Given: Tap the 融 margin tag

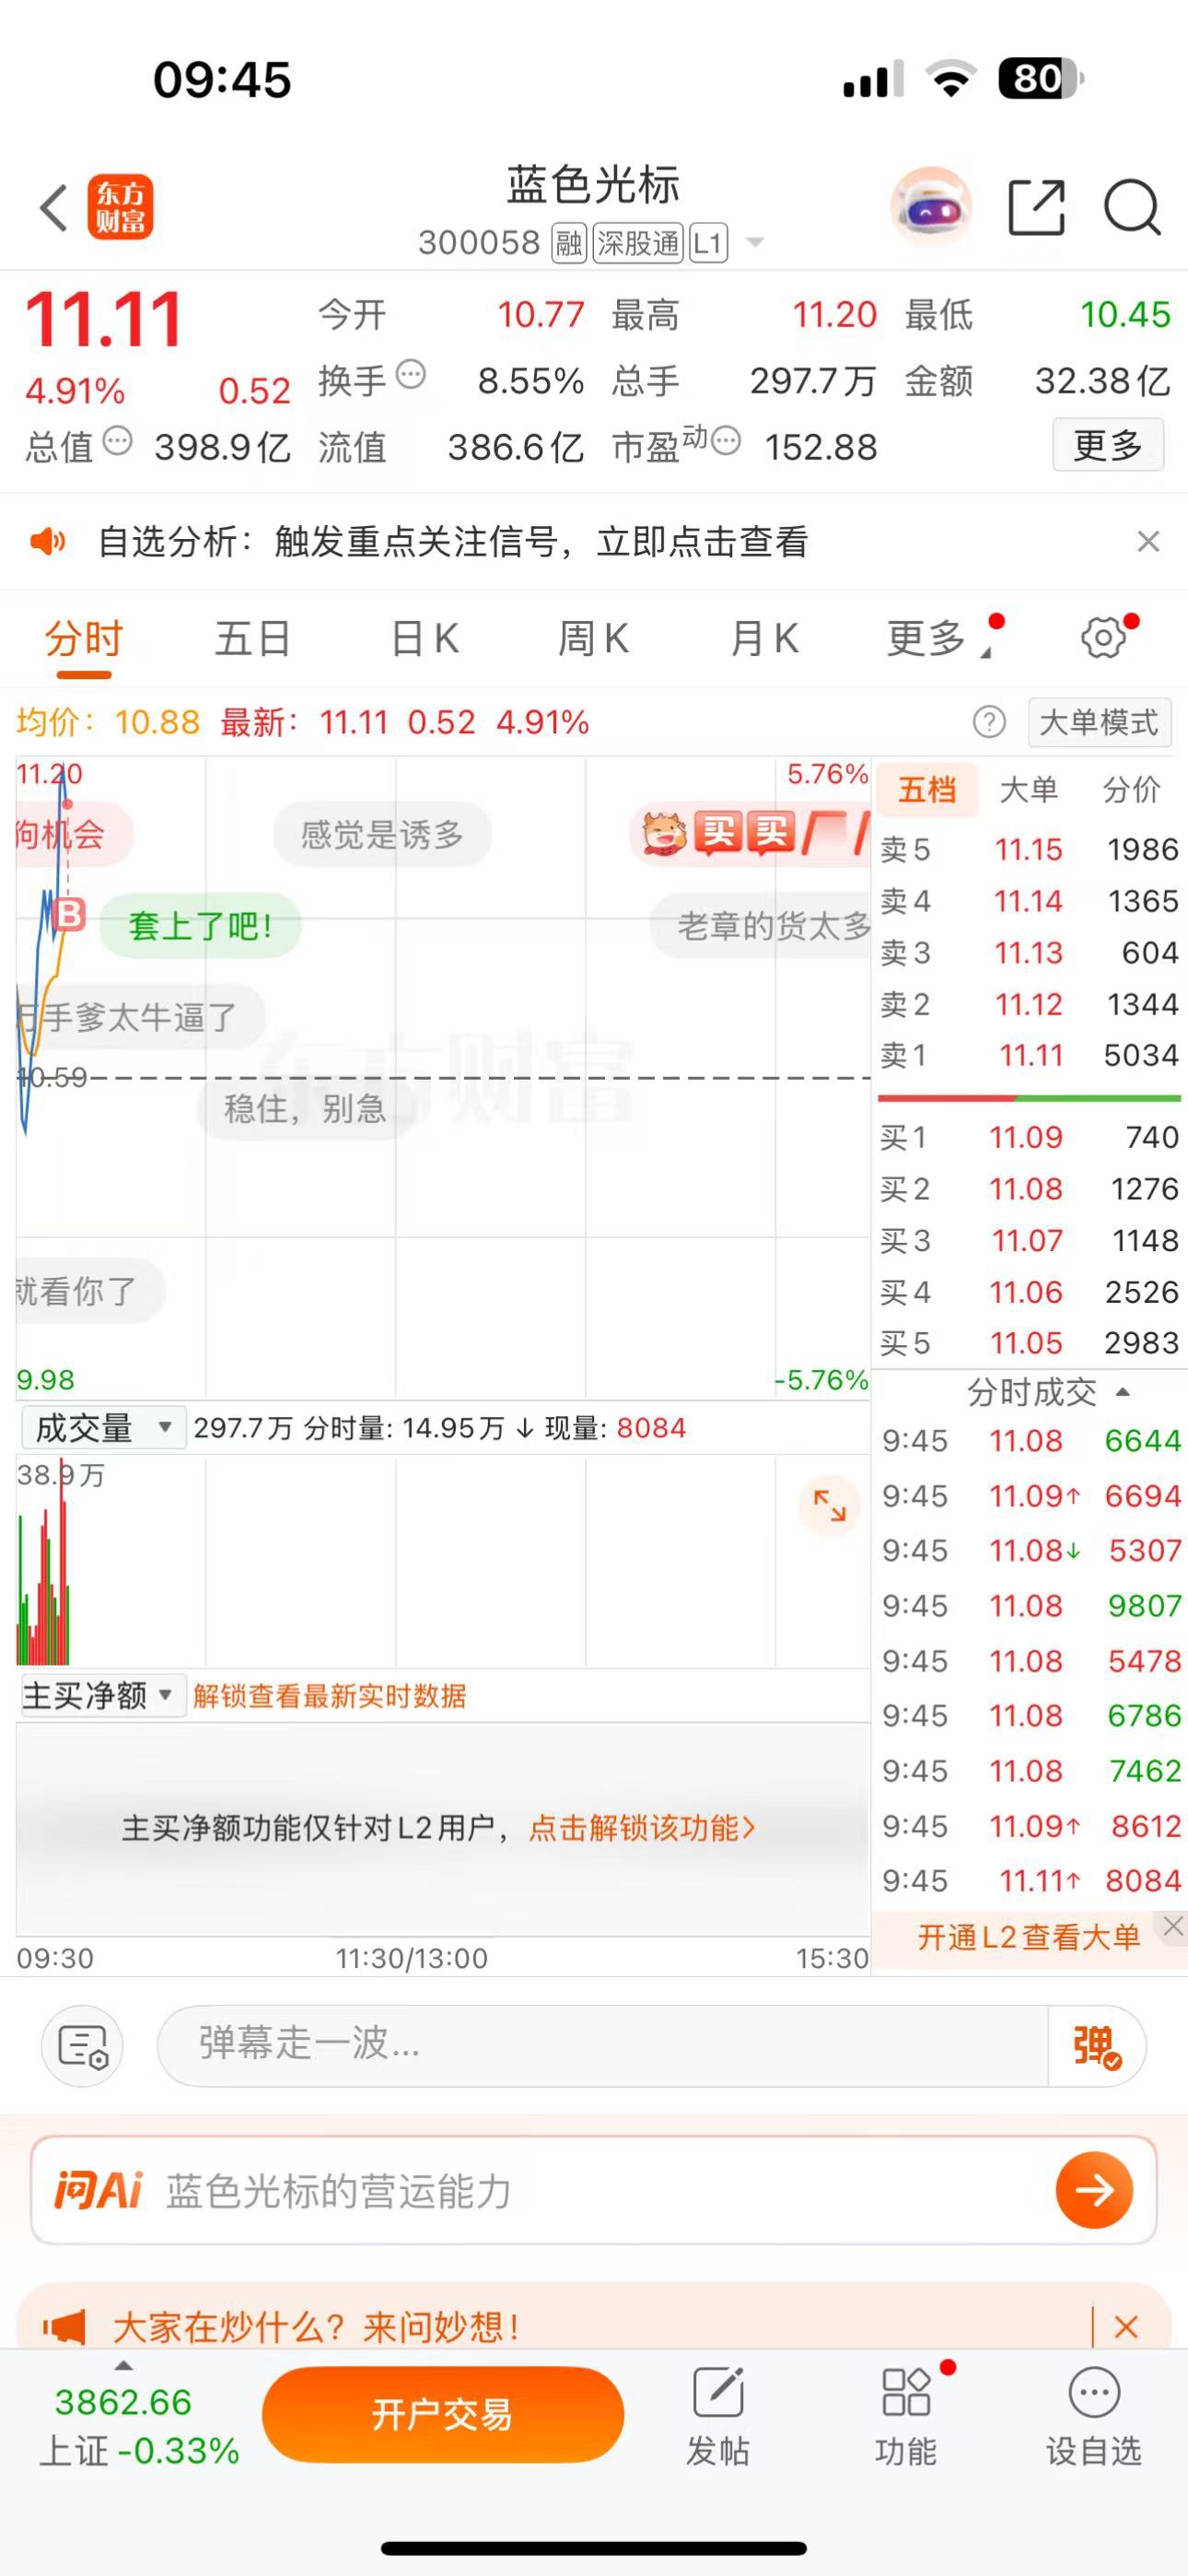Looking at the screenshot, I should point(569,243).
